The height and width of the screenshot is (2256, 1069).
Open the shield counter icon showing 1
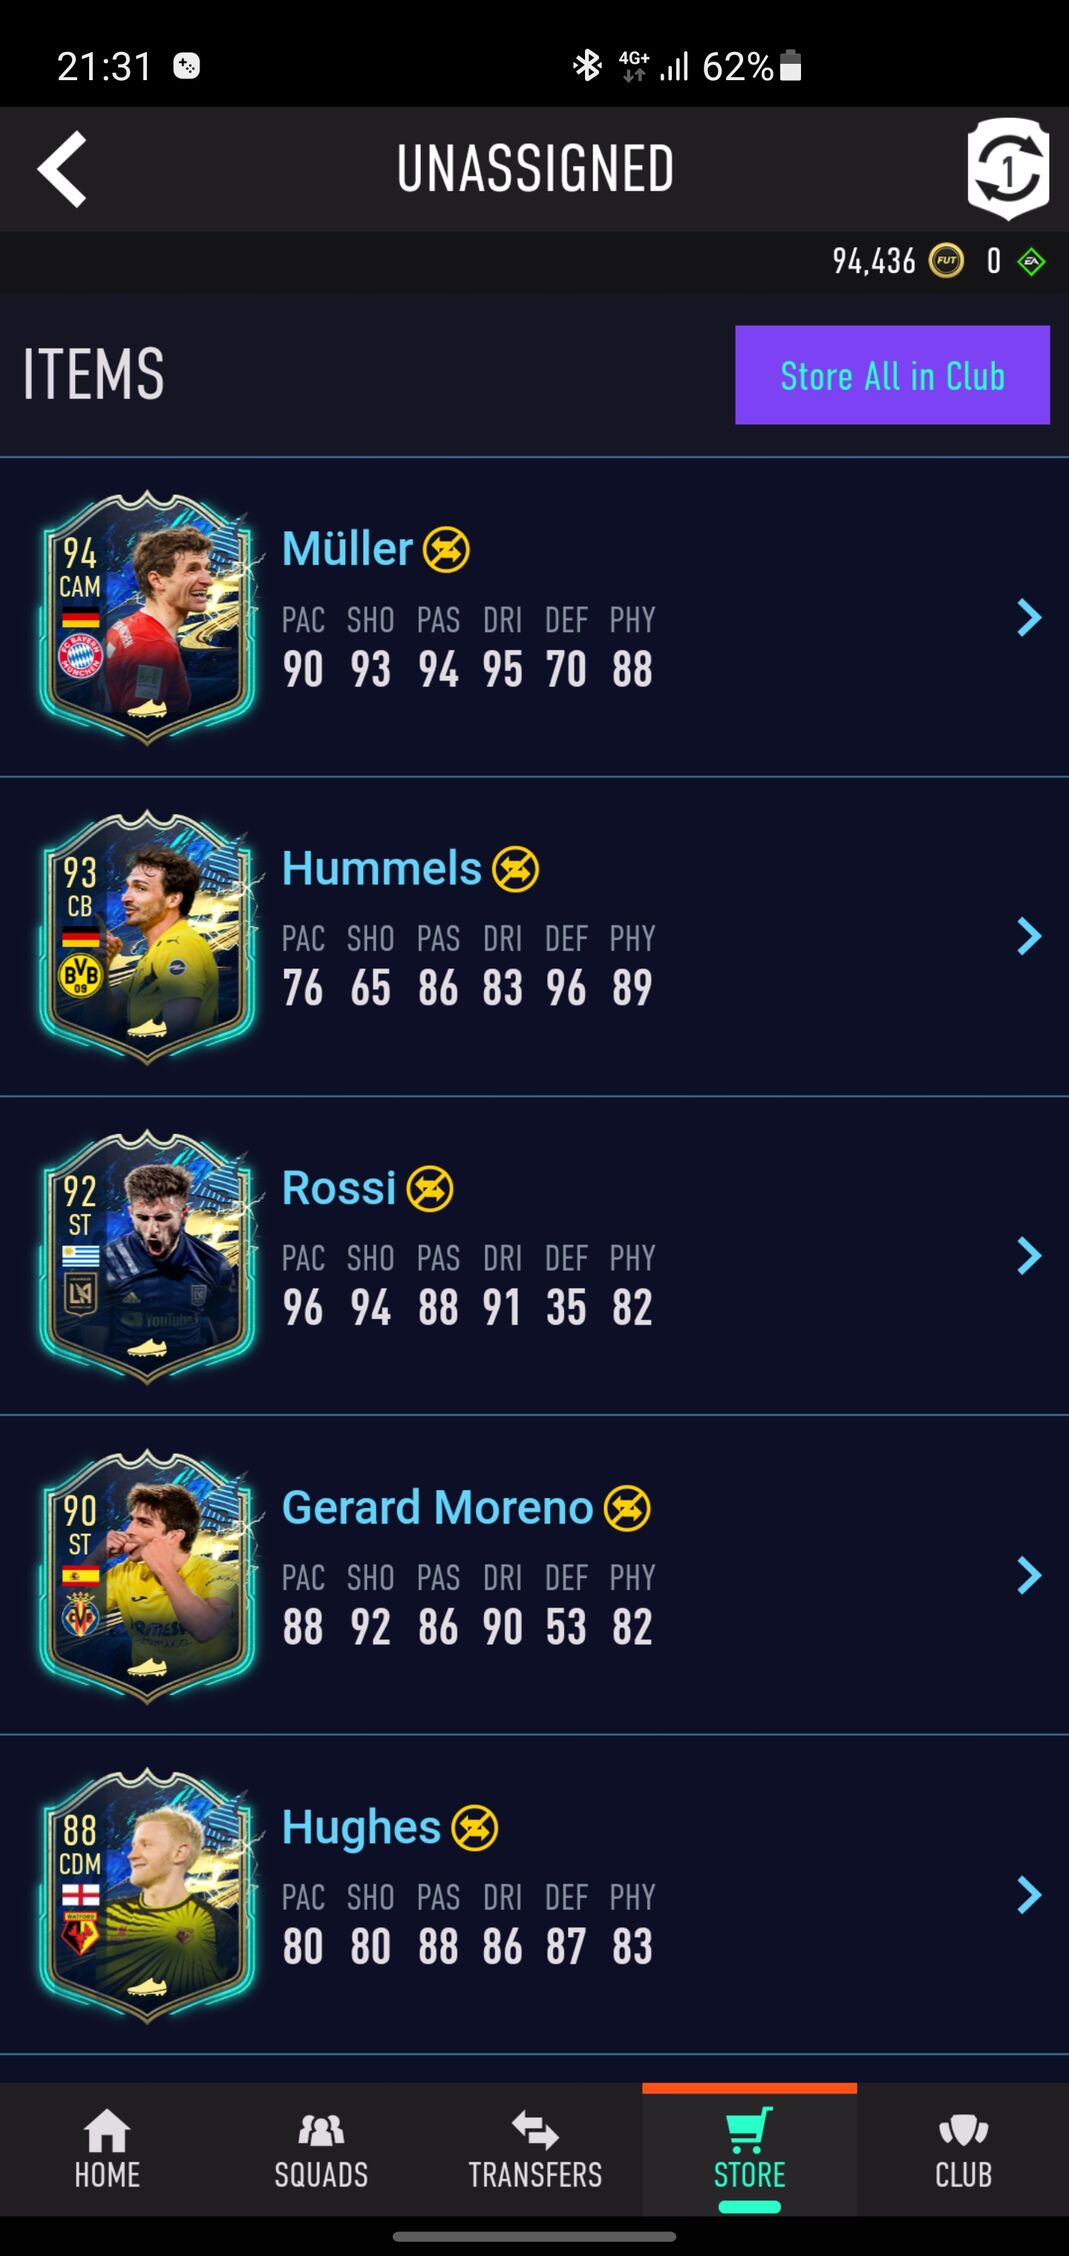[x=1007, y=168]
